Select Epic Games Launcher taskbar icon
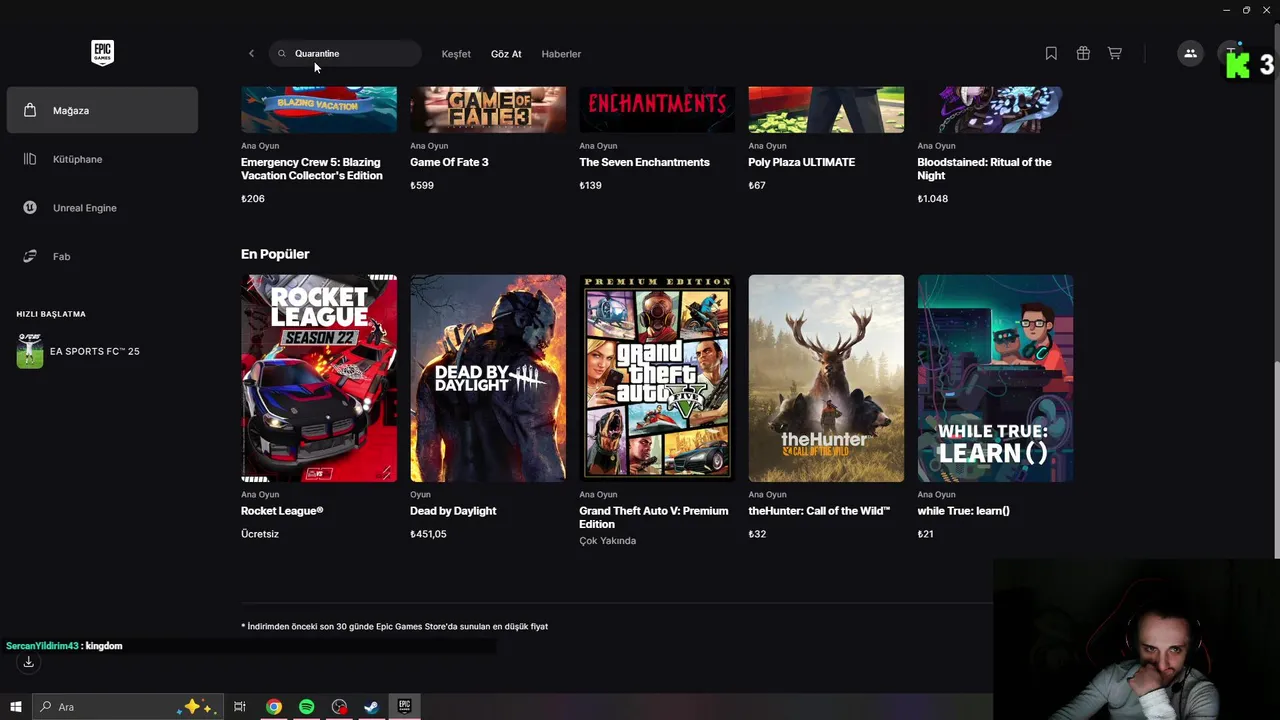 point(404,707)
